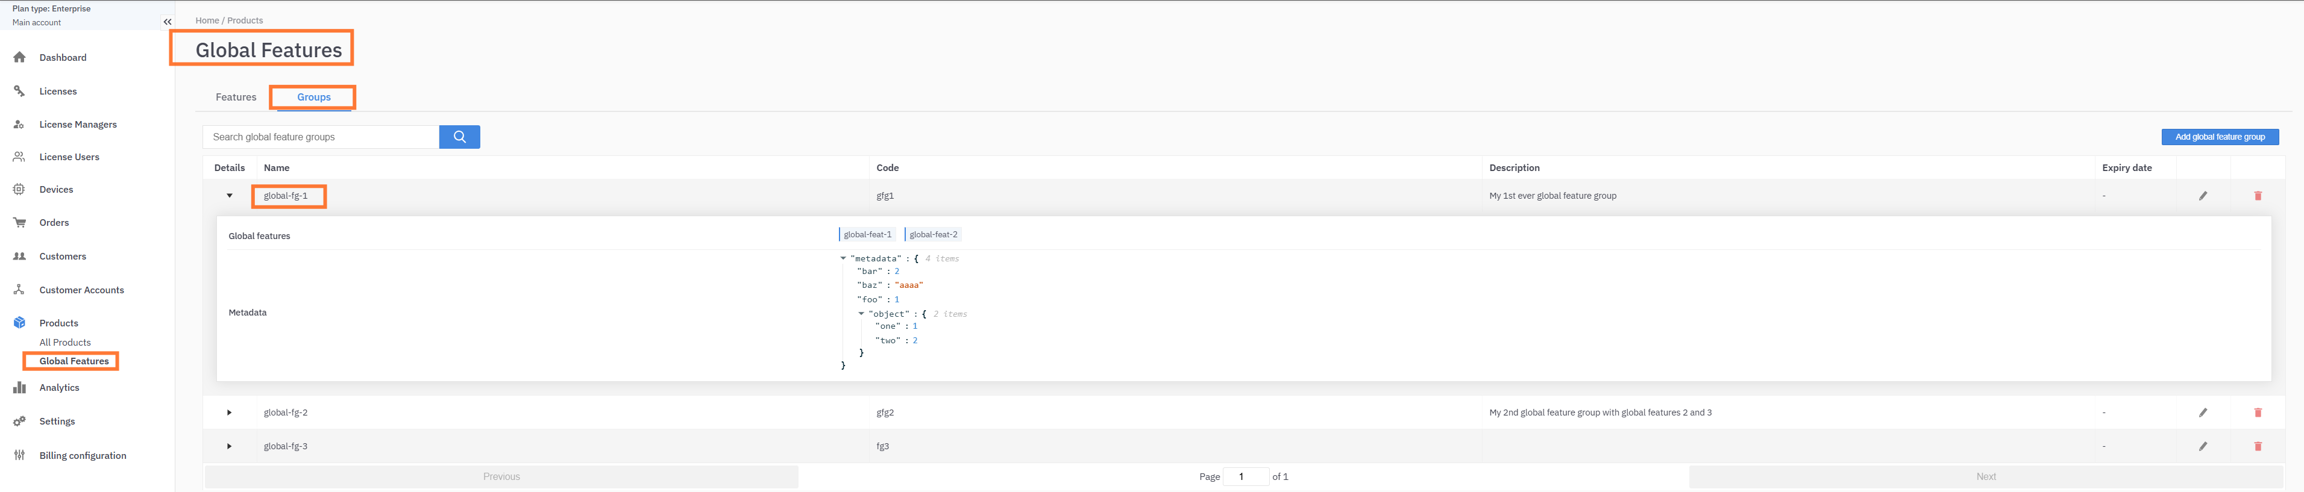
Task: Click pencil icon for global-fg-2
Action: [x=2202, y=413]
